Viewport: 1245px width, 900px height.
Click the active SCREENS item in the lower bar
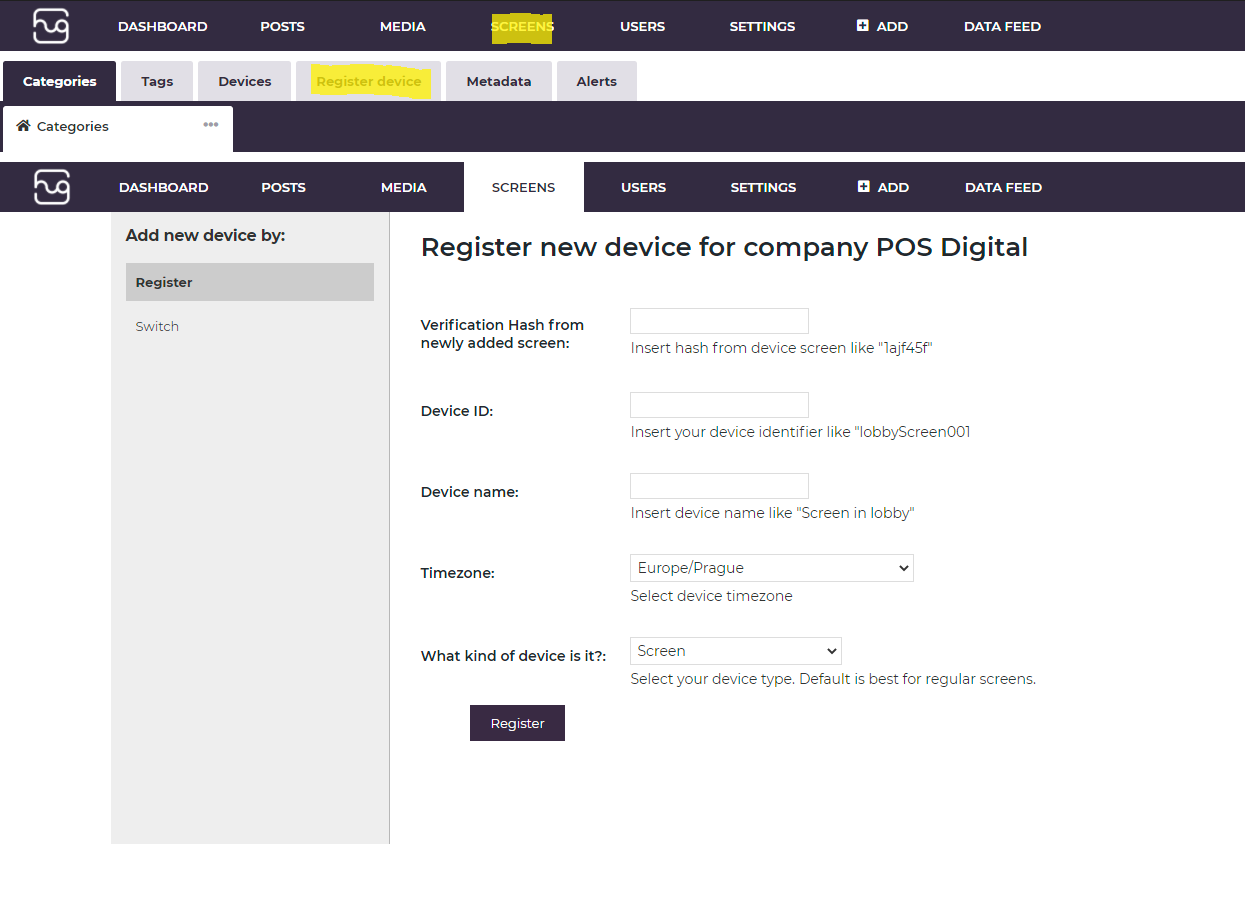[x=524, y=187]
